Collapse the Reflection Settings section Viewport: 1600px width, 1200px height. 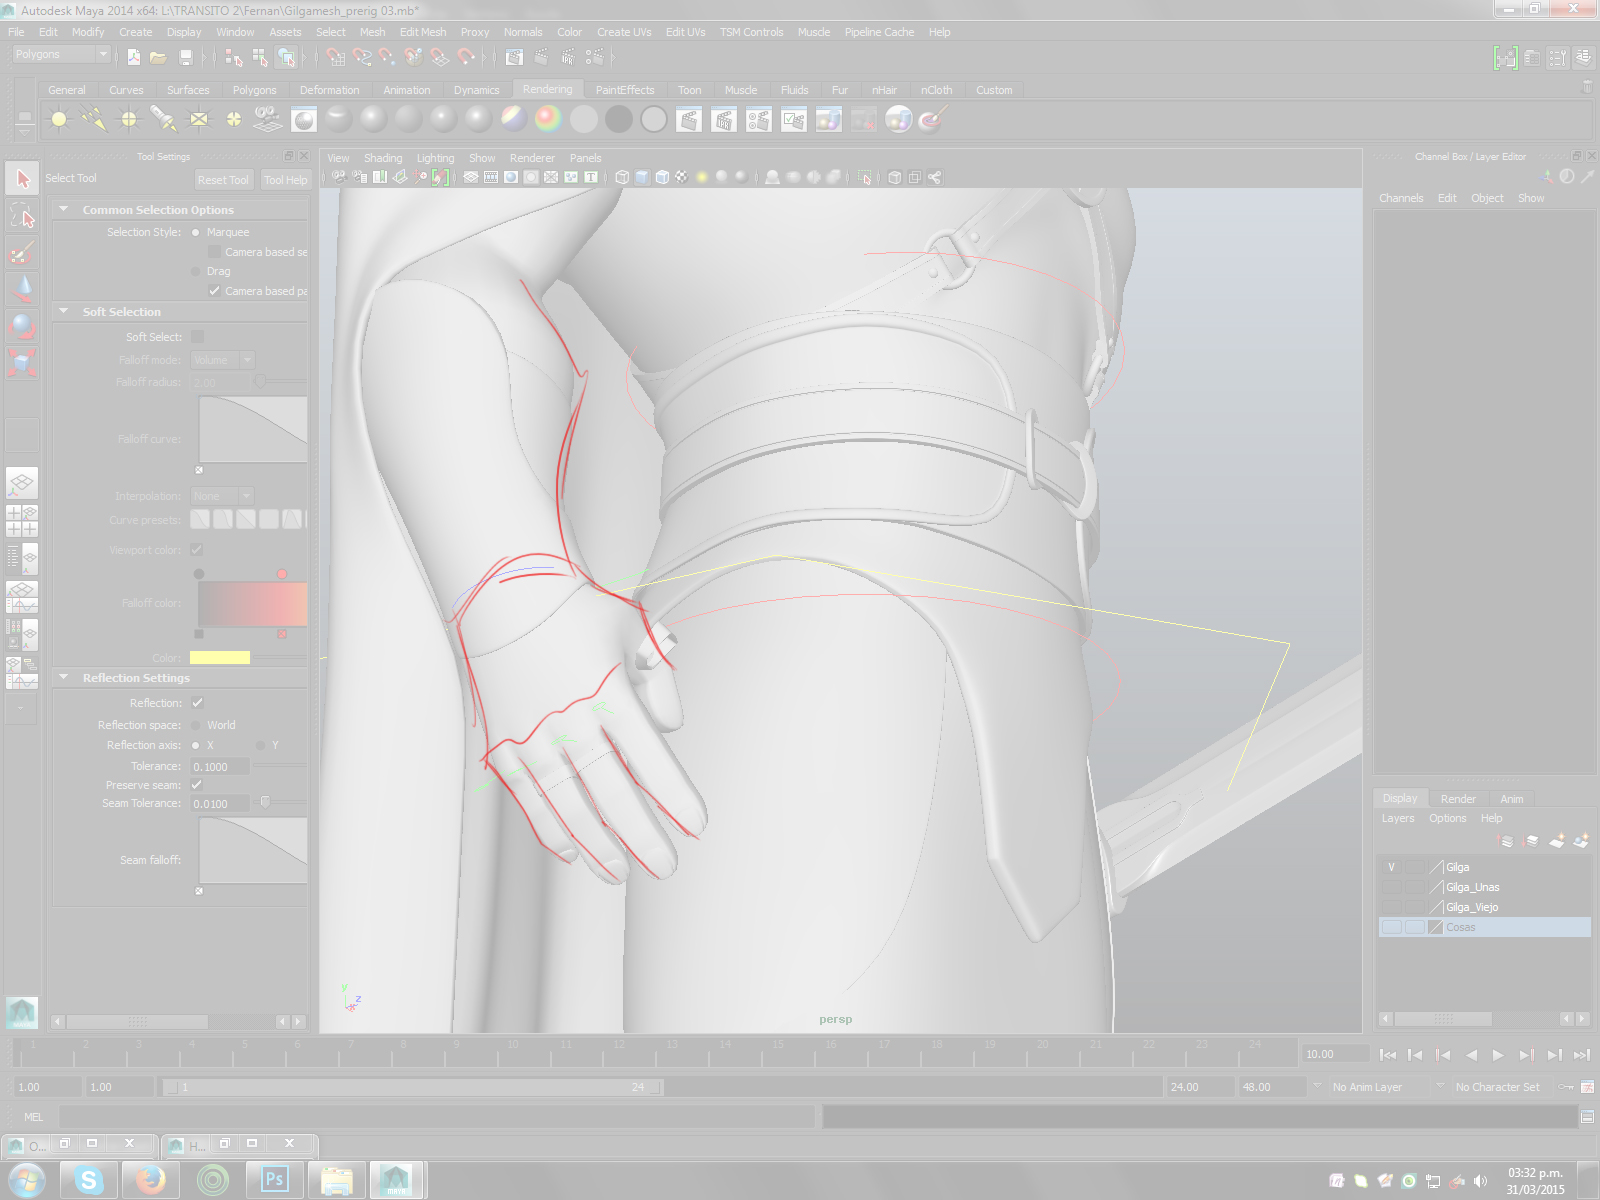pyautogui.click(x=64, y=678)
